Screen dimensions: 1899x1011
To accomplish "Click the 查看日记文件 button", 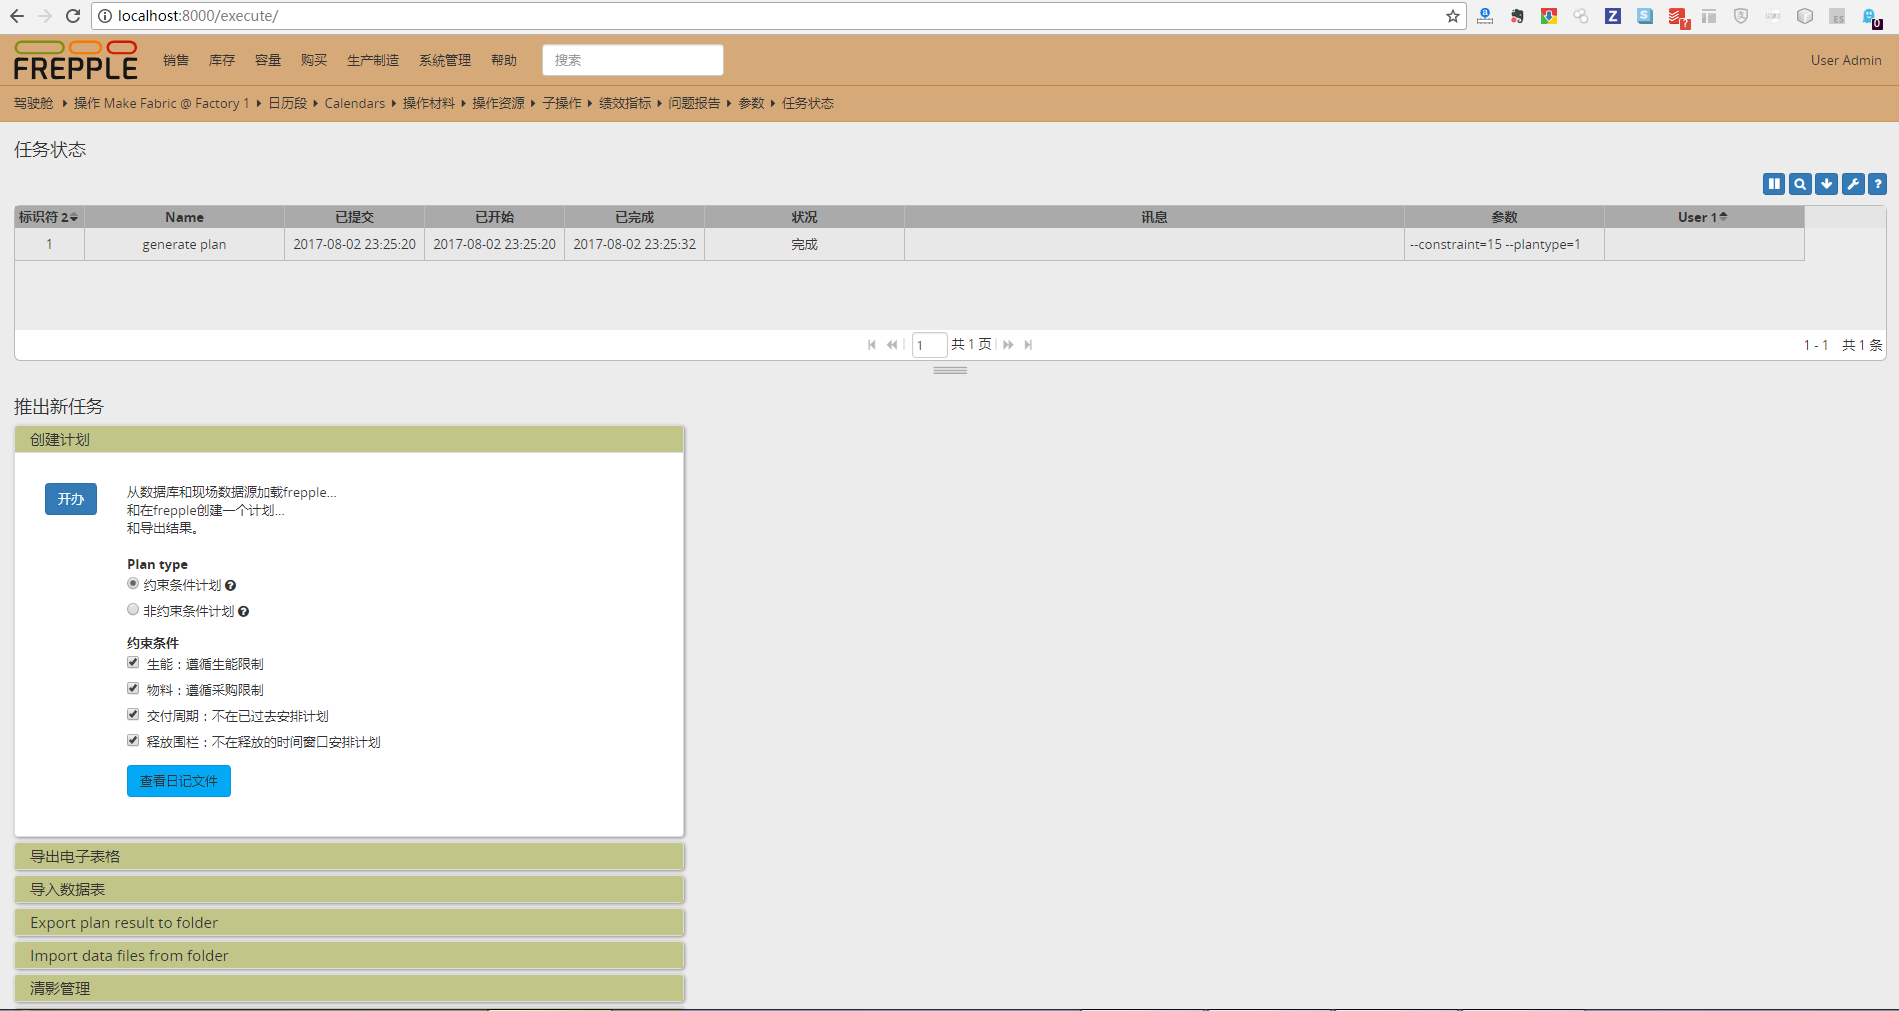I will pos(179,781).
